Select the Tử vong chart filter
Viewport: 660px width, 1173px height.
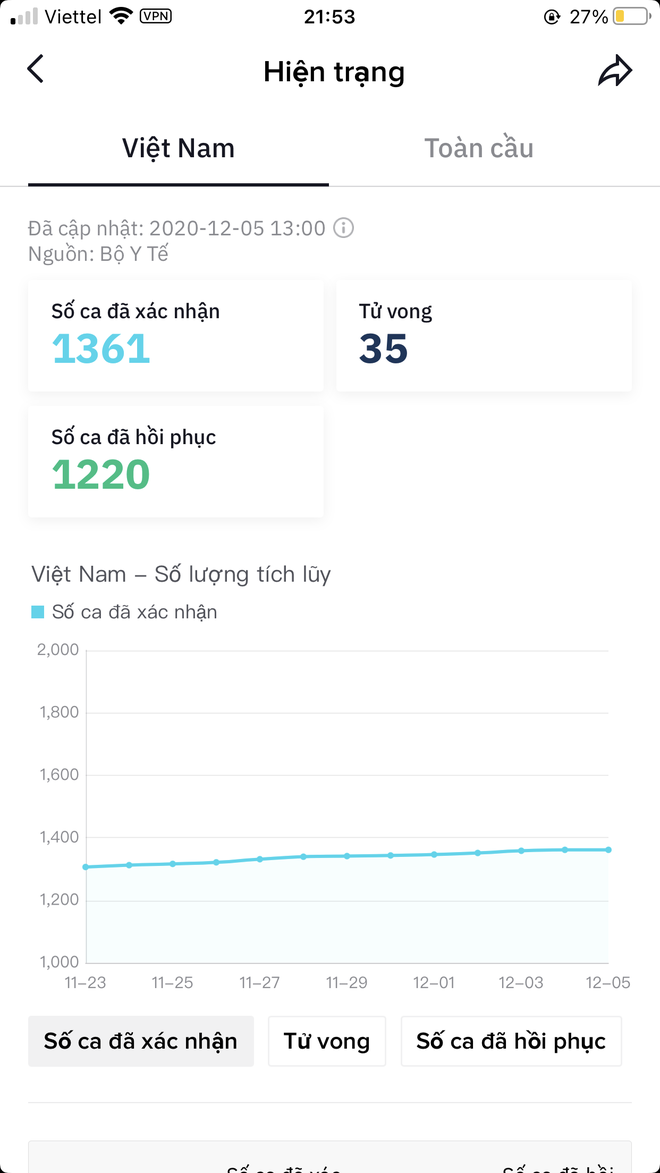pos(327,1041)
